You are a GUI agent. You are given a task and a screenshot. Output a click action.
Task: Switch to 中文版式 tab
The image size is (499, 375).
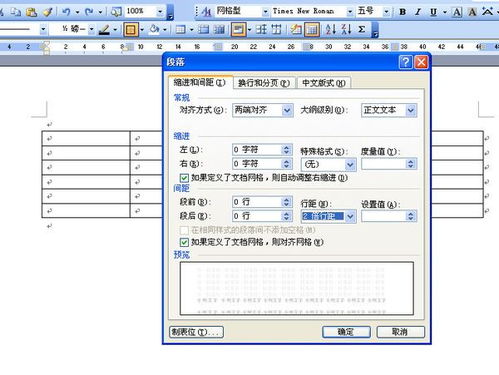pyautogui.click(x=323, y=83)
